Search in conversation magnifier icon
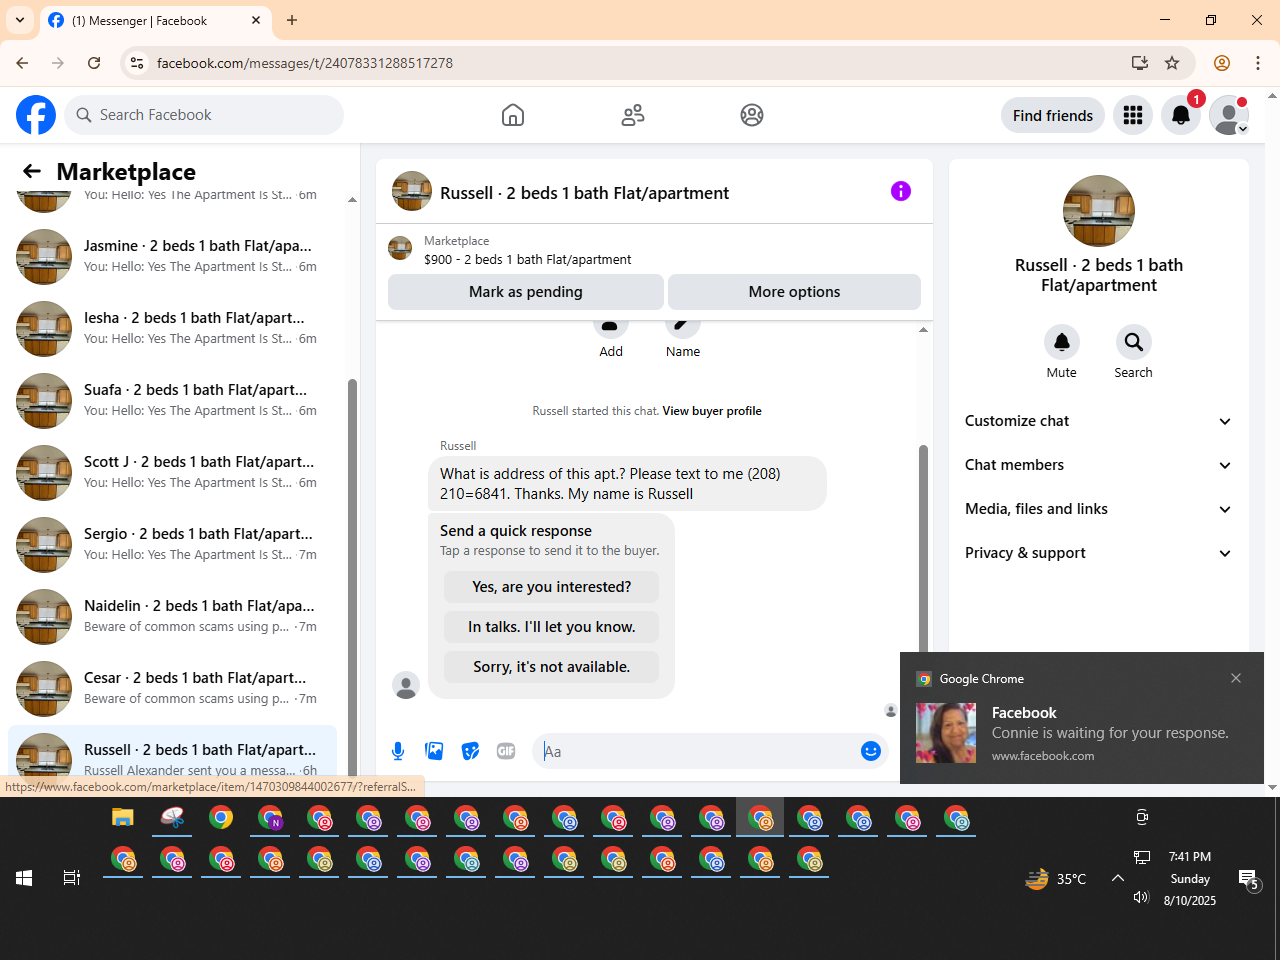 pyautogui.click(x=1134, y=342)
